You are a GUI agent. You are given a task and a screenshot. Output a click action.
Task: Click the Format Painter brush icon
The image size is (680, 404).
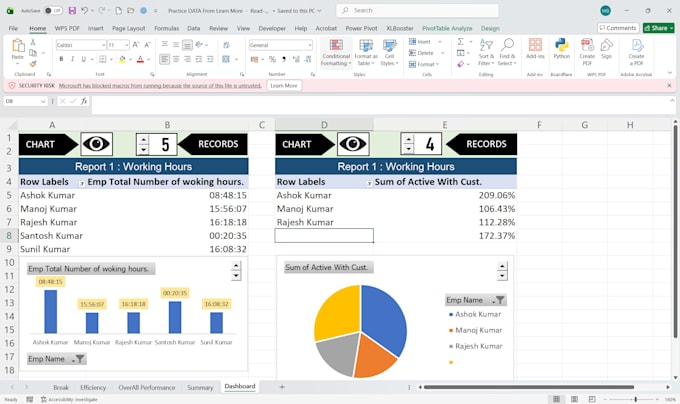tap(33, 64)
